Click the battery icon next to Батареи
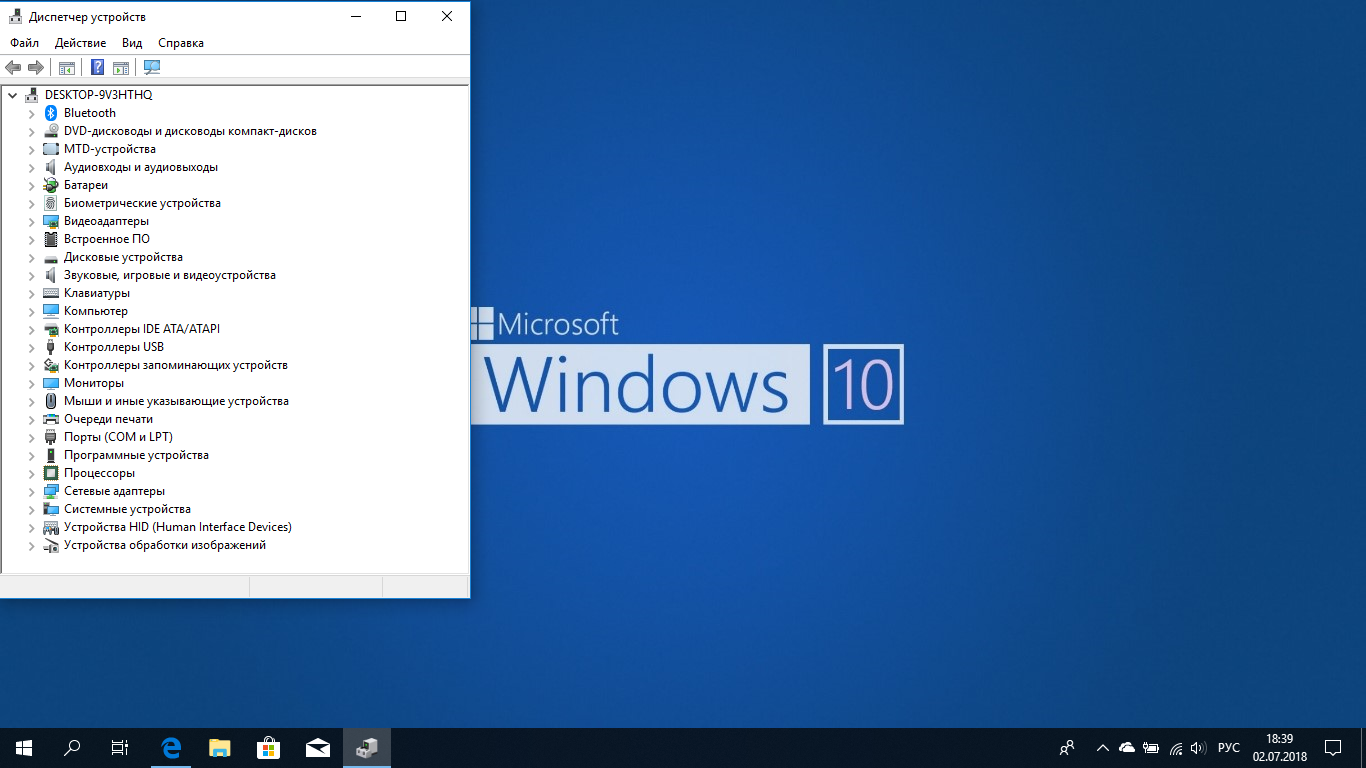The height and width of the screenshot is (768, 1366). pyautogui.click(x=51, y=185)
